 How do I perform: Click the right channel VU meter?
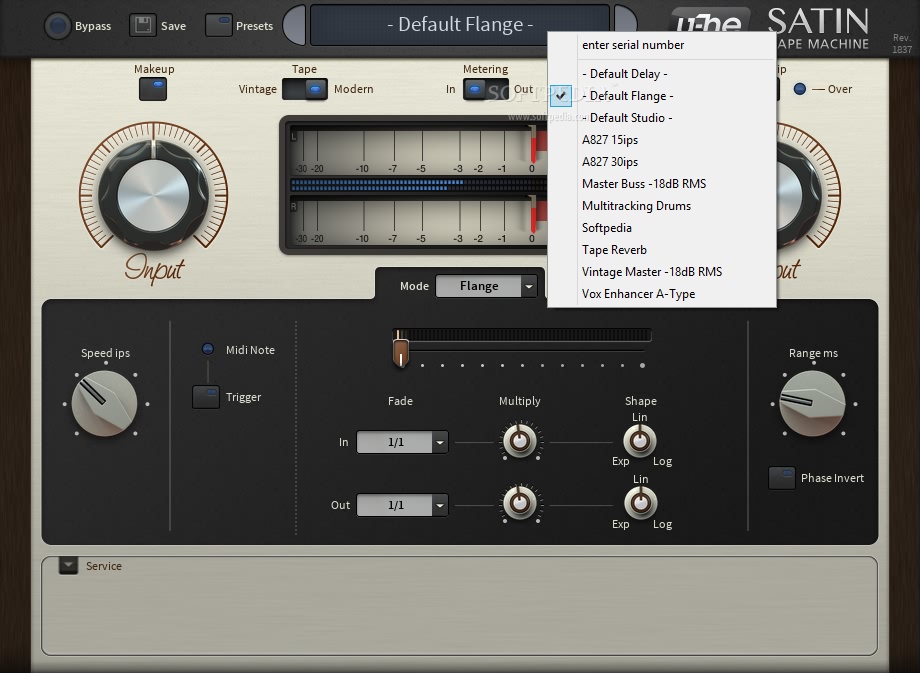click(418, 221)
